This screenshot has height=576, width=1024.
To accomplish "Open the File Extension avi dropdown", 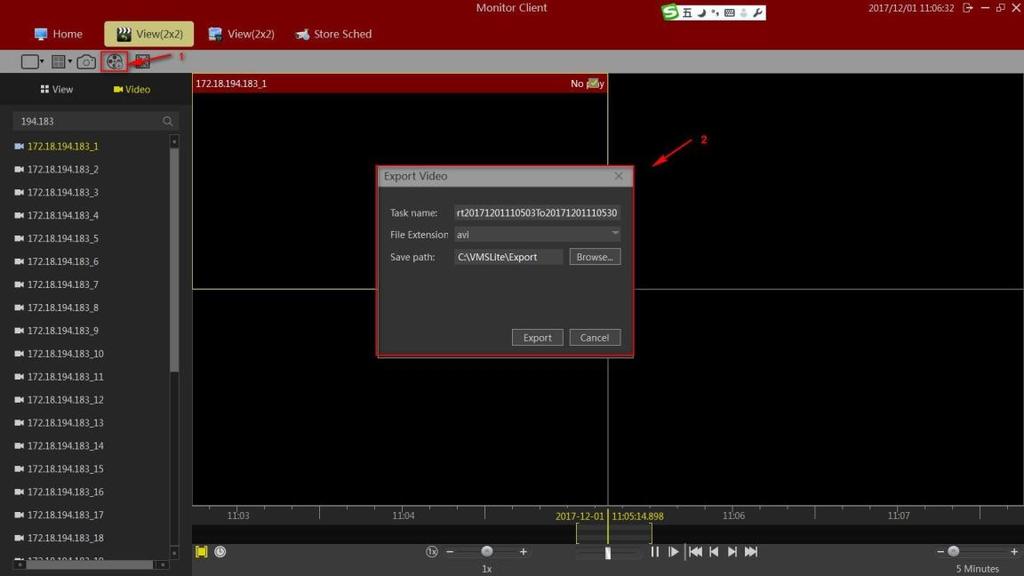I will pos(537,234).
